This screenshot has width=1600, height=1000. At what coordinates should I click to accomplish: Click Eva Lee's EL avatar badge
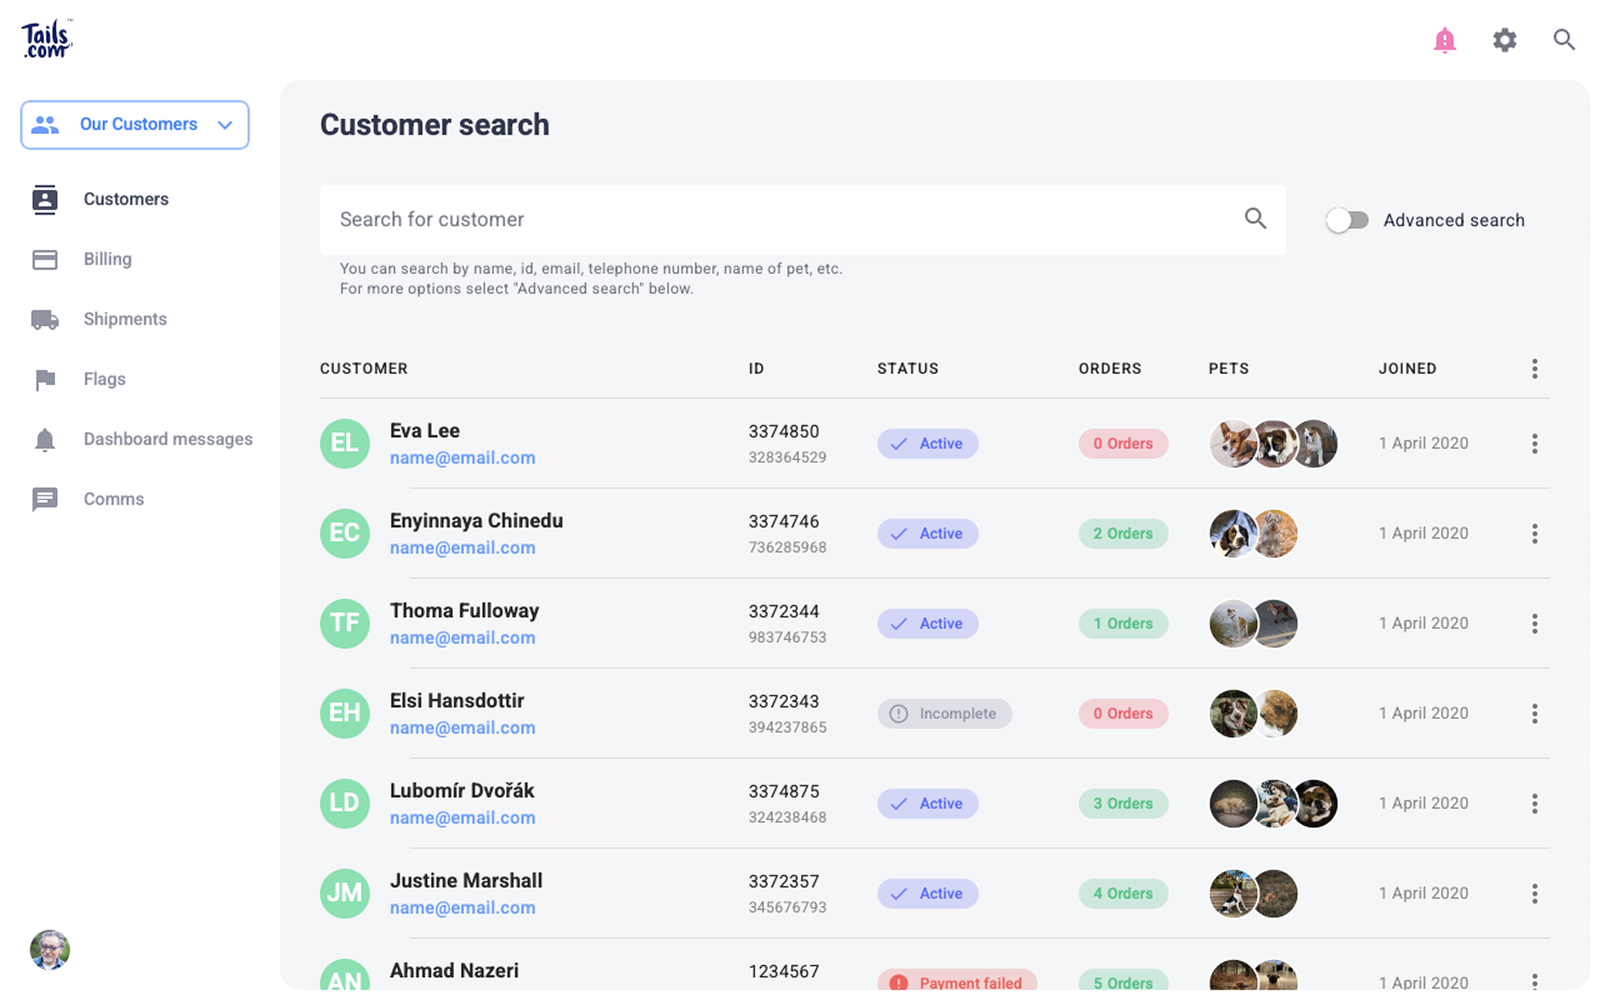click(345, 444)
